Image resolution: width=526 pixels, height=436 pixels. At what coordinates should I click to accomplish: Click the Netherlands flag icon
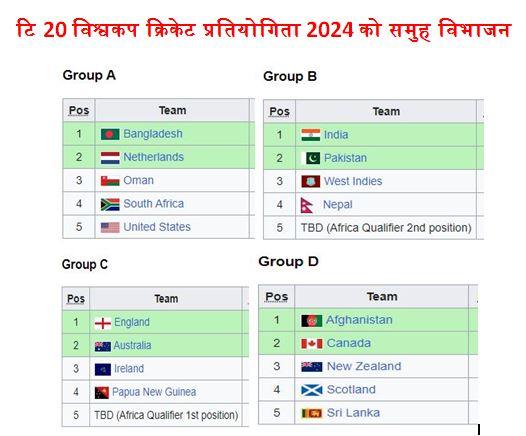coord(110,158)
